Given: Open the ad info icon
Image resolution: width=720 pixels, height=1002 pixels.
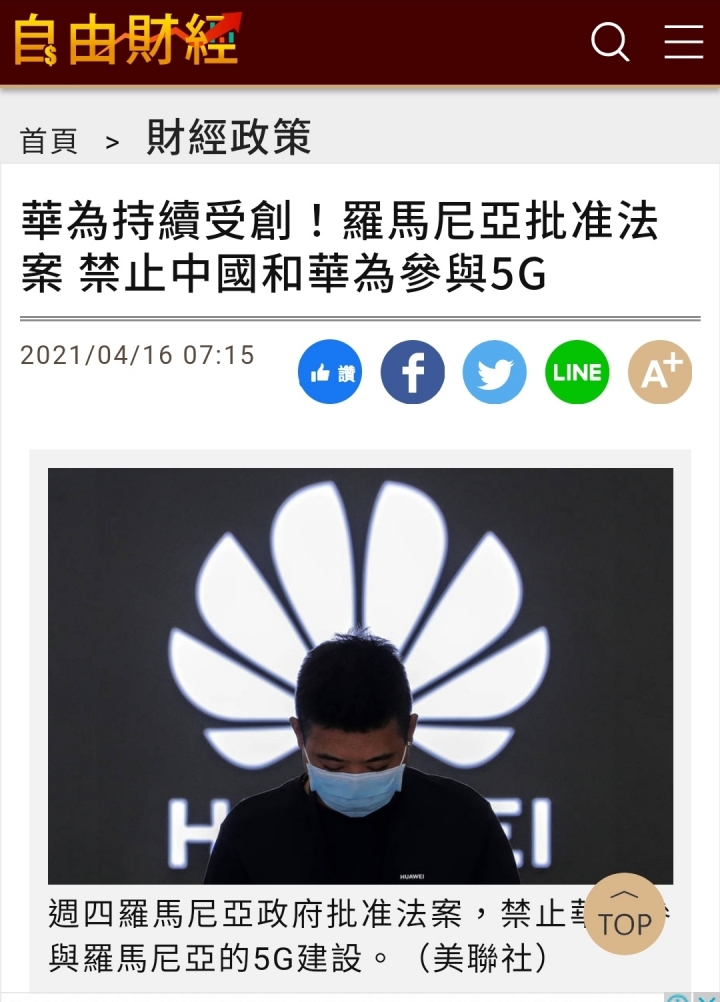Looking at the screenshot, I should pyautogui.click(x=677, y=998).
